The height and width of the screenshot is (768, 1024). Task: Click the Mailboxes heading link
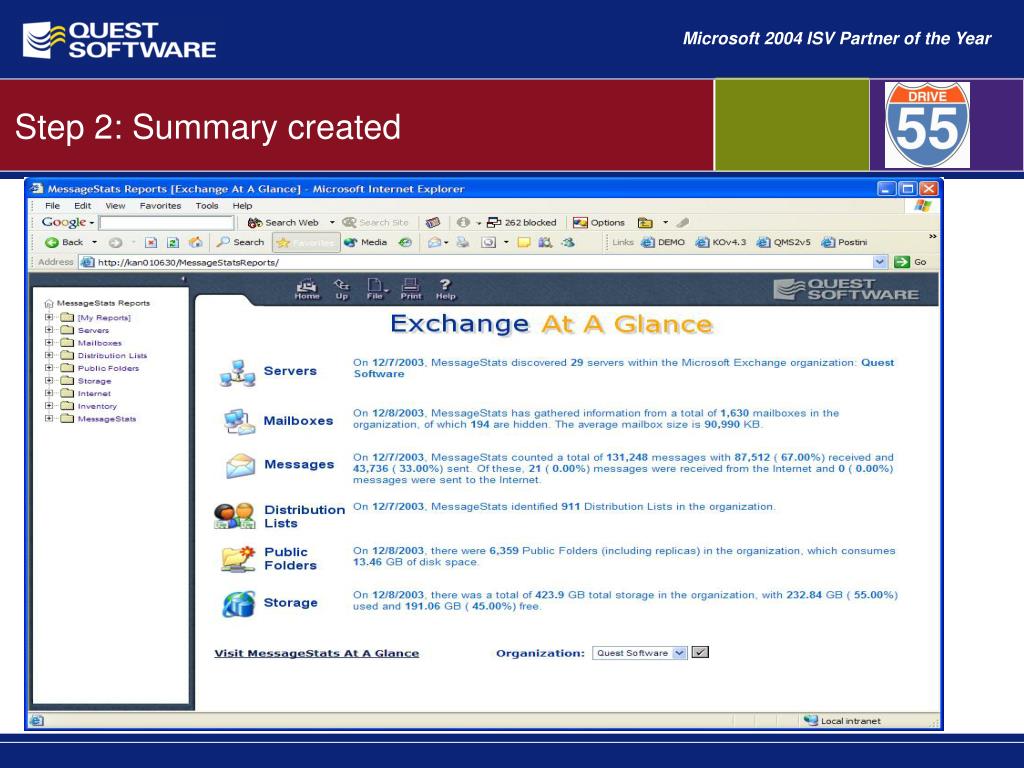tap(298, 421)
